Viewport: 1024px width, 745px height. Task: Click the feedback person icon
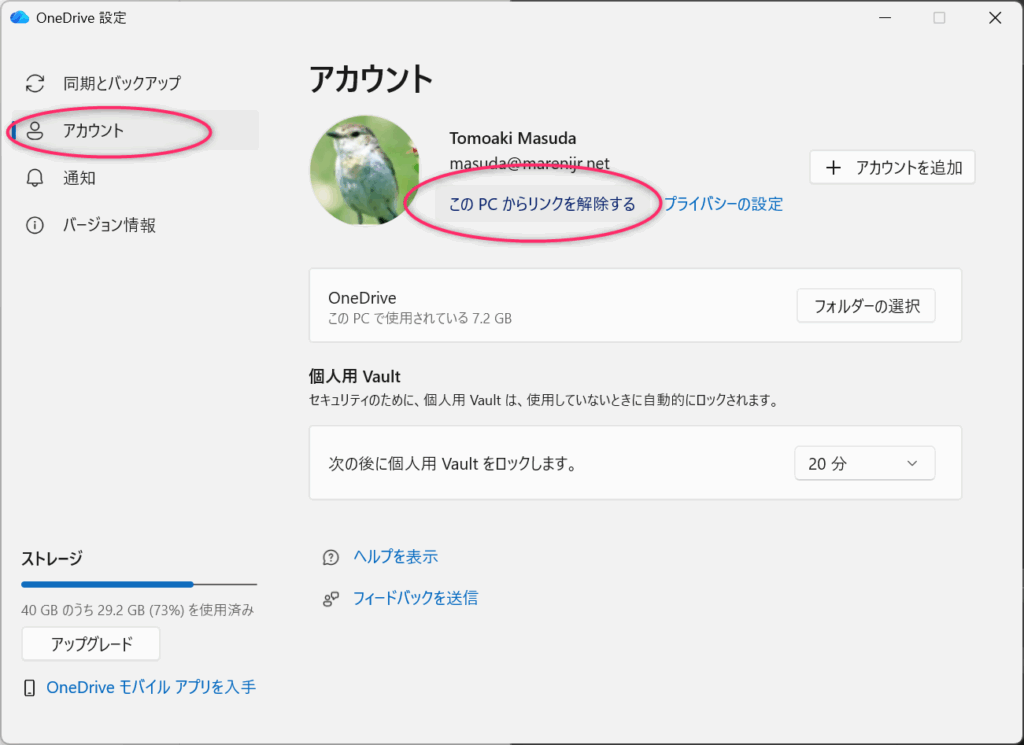point(330,599)
